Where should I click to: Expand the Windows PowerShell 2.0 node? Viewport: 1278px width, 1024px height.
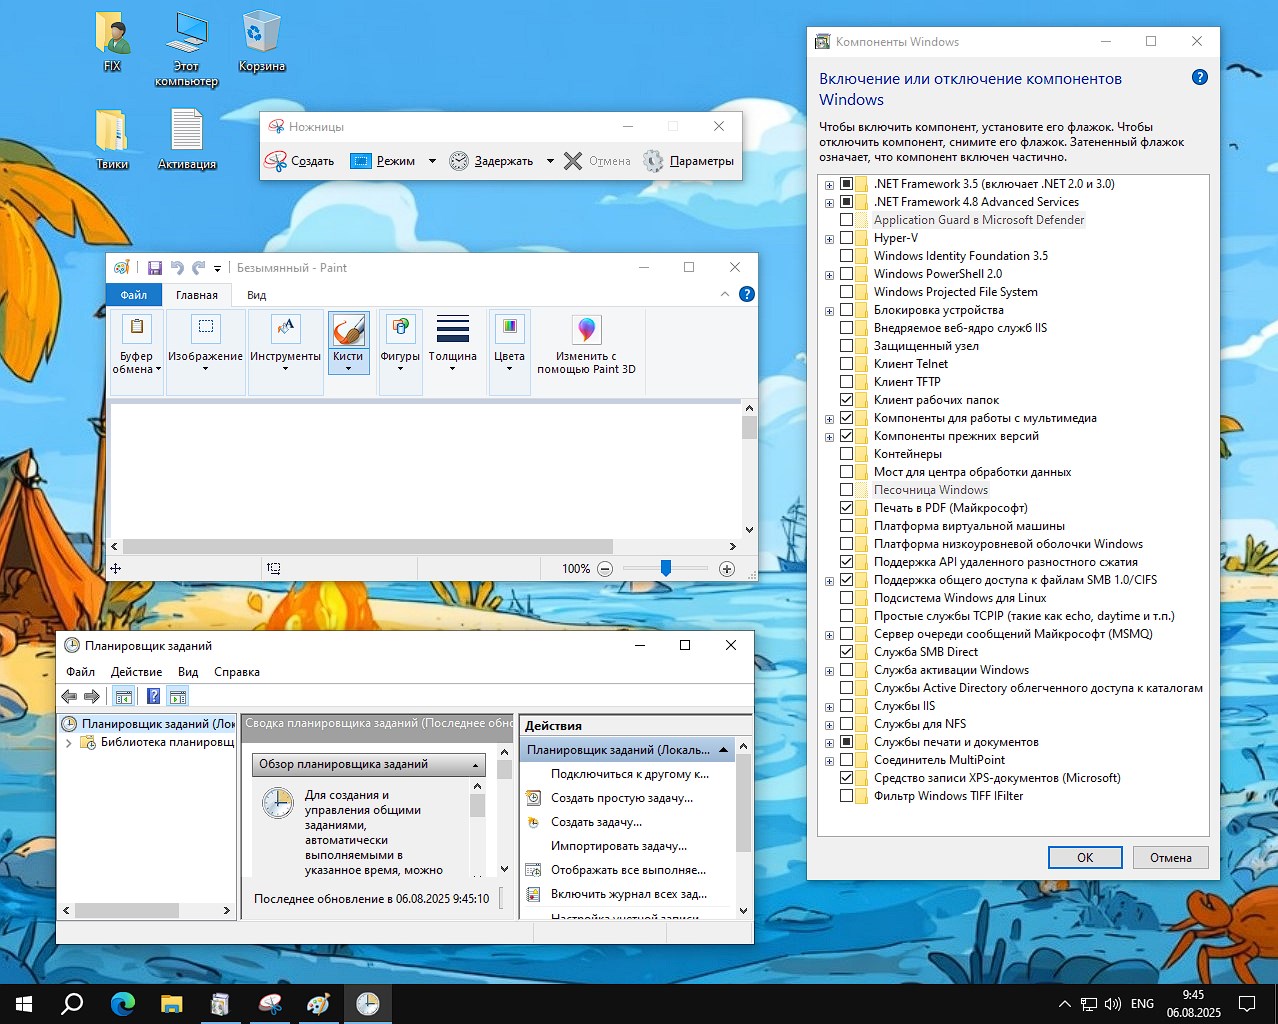829,275
